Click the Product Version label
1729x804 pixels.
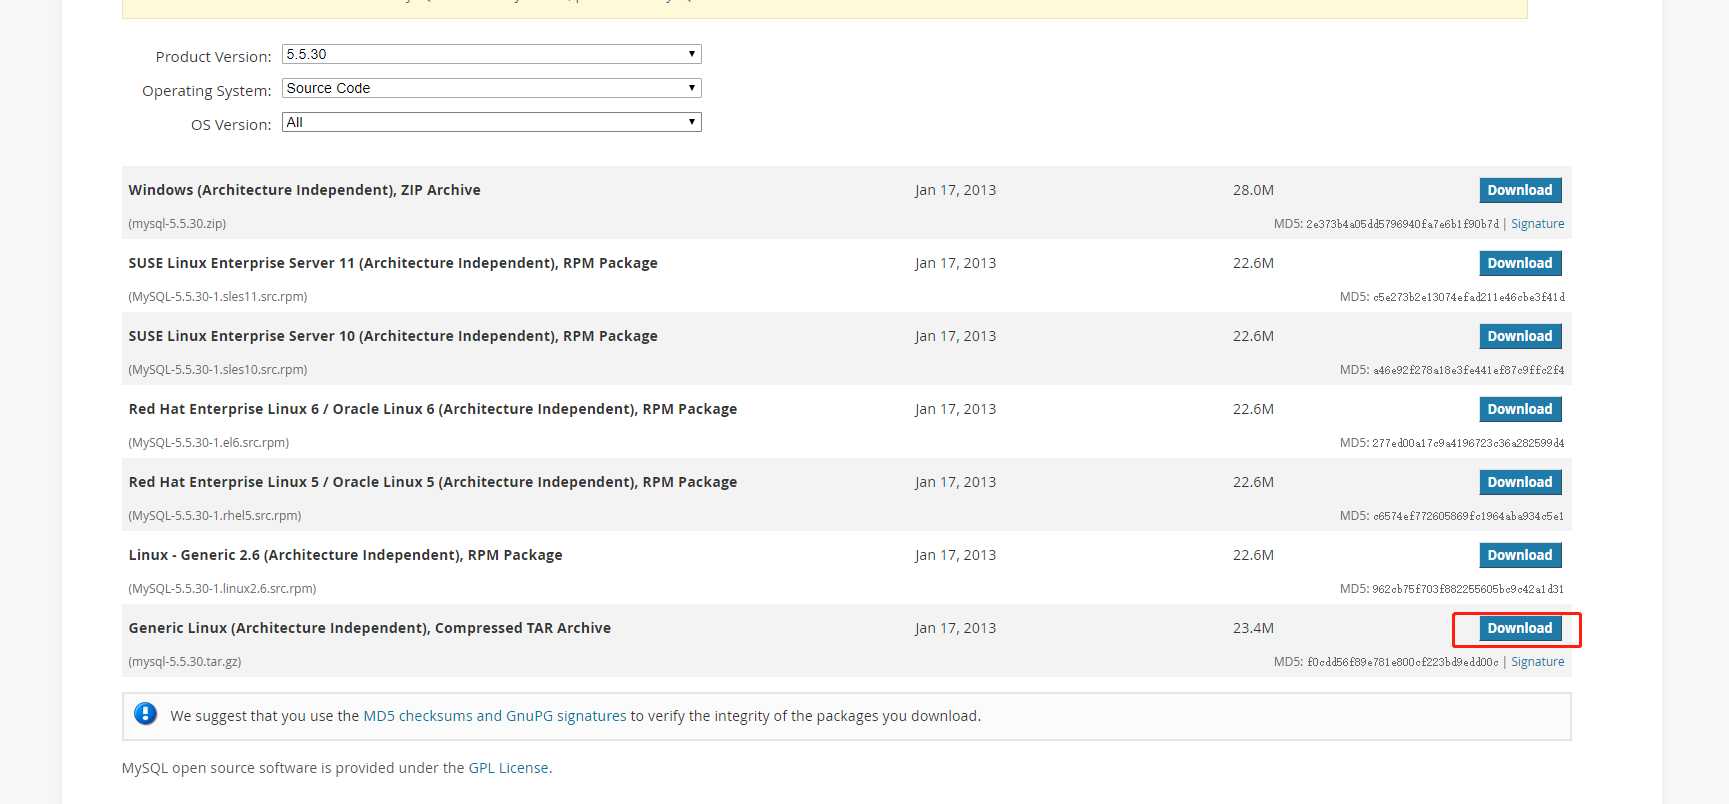click(213, 57)
